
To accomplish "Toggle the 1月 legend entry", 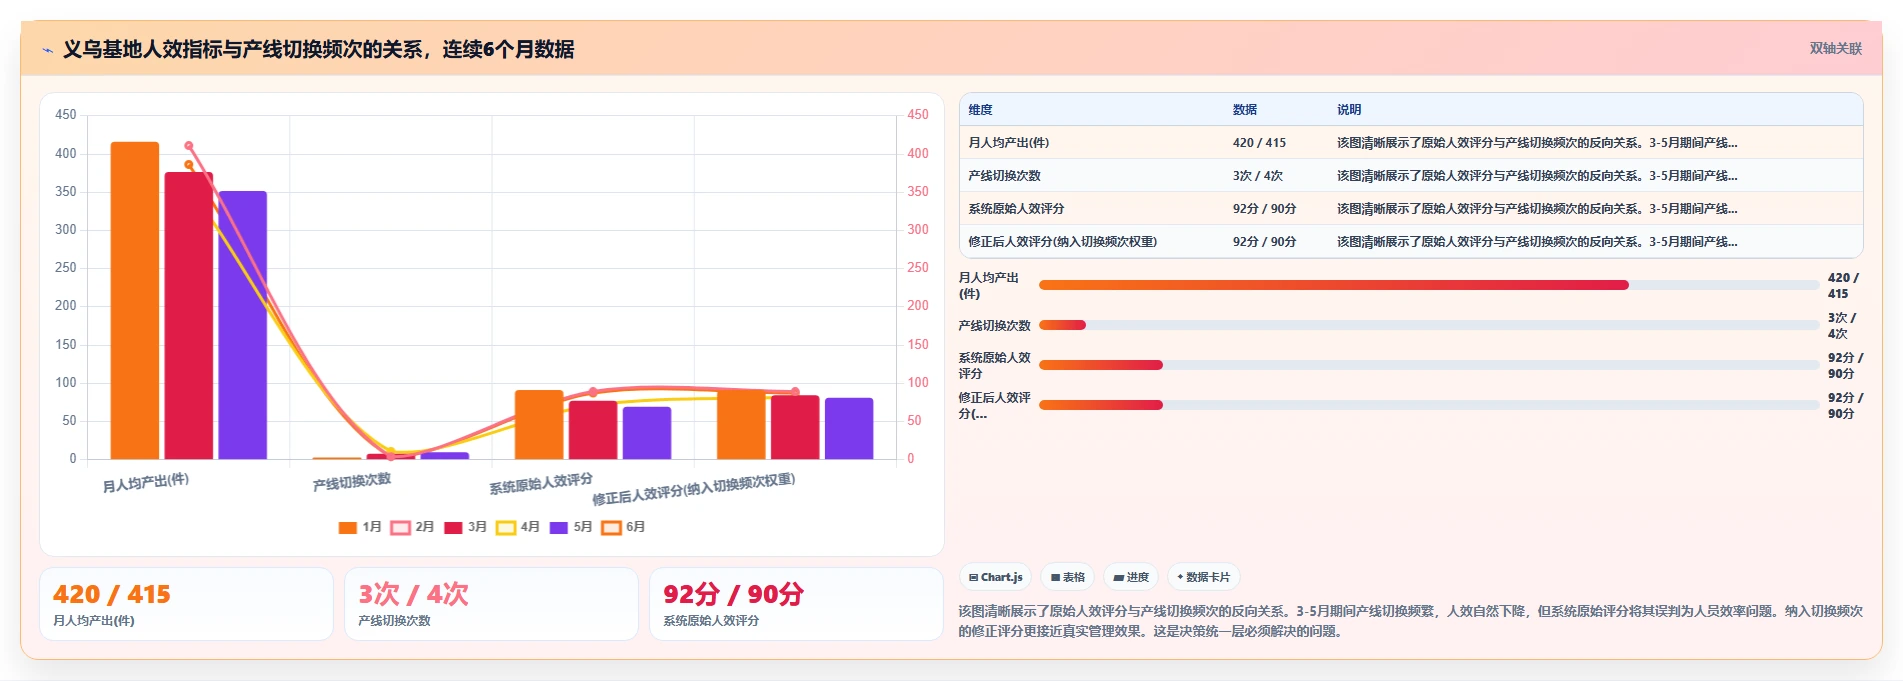I will (360, 527).
